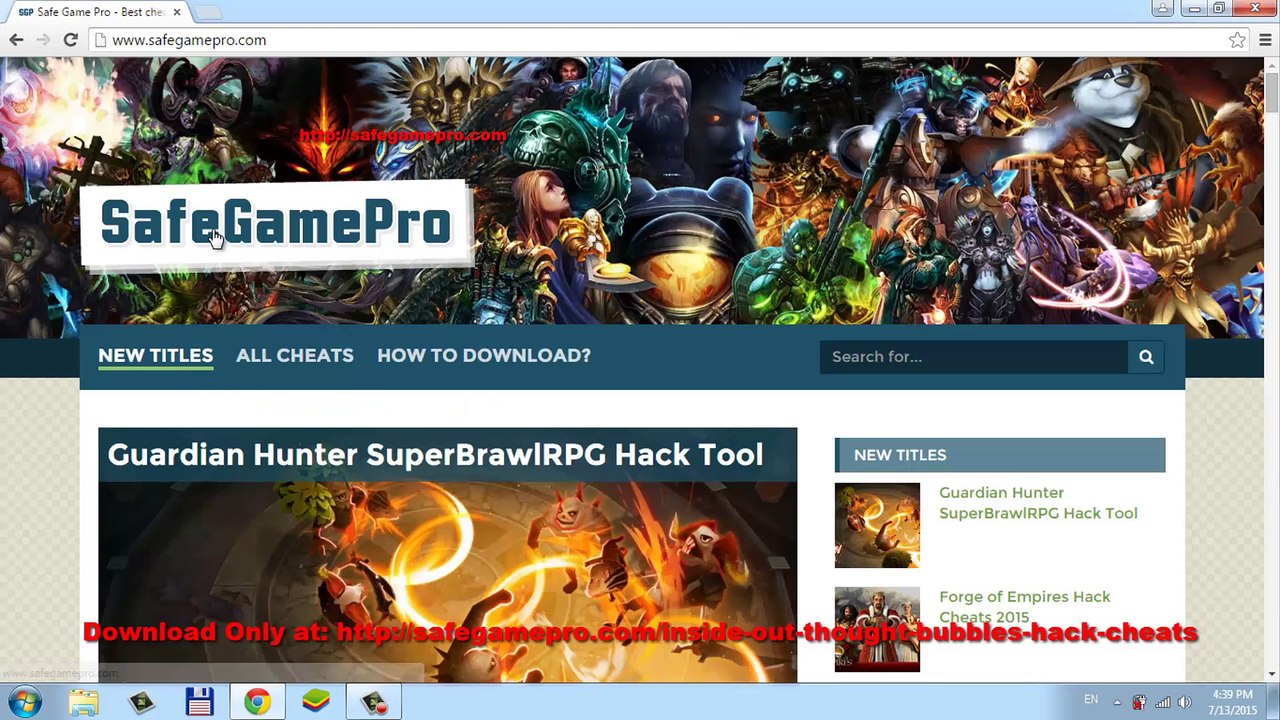Open the sidebar Guardian Hunter SuperBrawlRPG link

click(1038, 503)
